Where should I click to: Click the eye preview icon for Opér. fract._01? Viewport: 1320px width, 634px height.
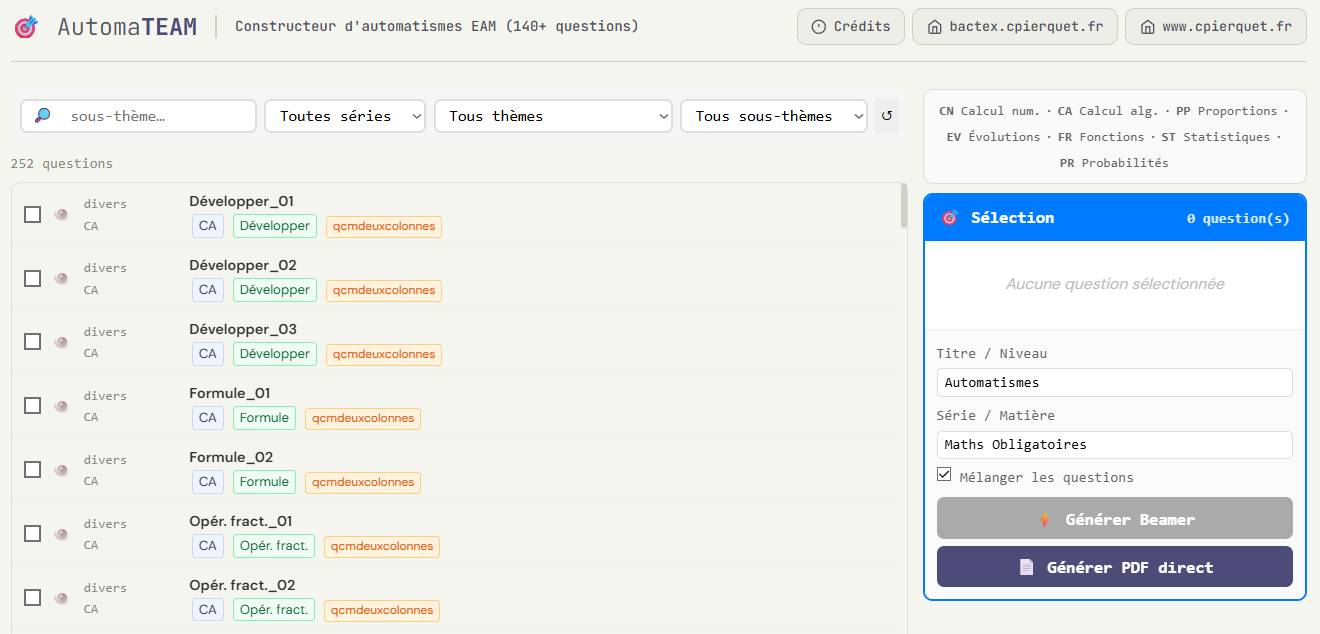[x=61, y=534]
